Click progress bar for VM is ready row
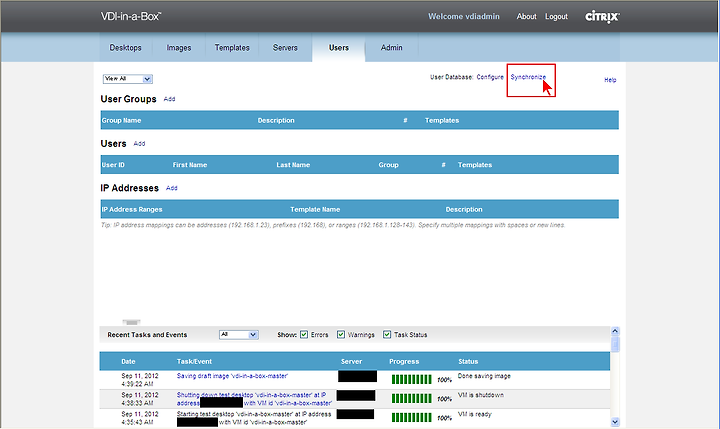This screenshot has width=720, height=429. (x=411, y=417)
